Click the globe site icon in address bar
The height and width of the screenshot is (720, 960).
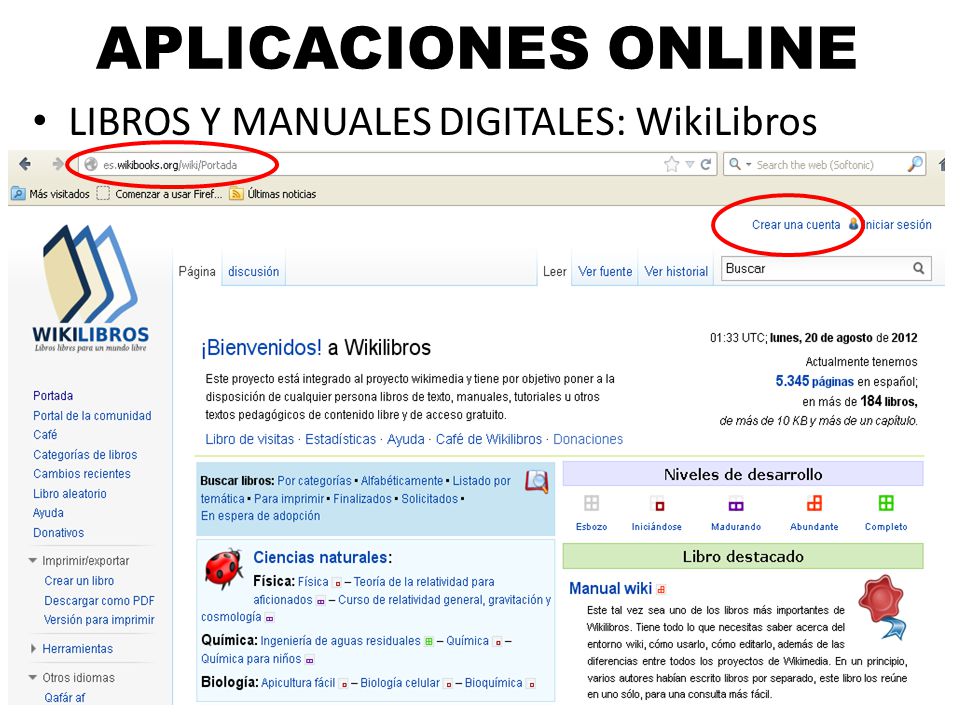[x=91, y=164]
